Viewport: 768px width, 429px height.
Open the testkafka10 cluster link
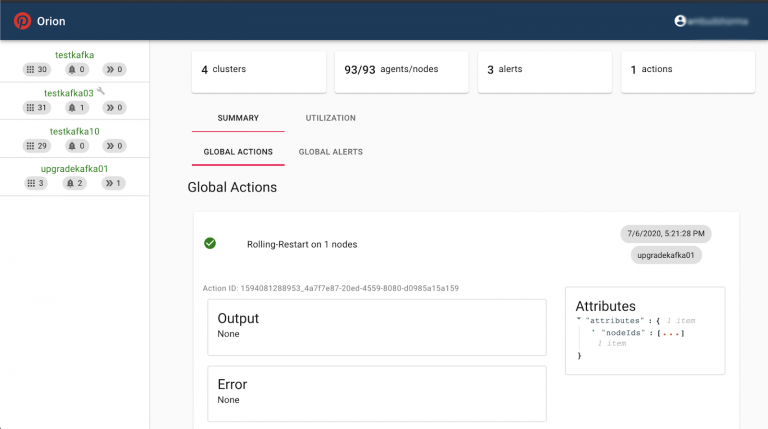(75, 131)
